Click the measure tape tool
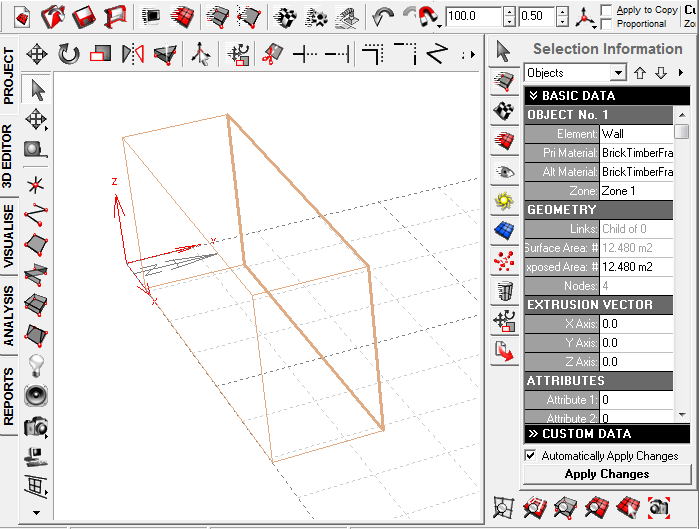This screenshot has height=529, width=699. click(x=36, y=150)
